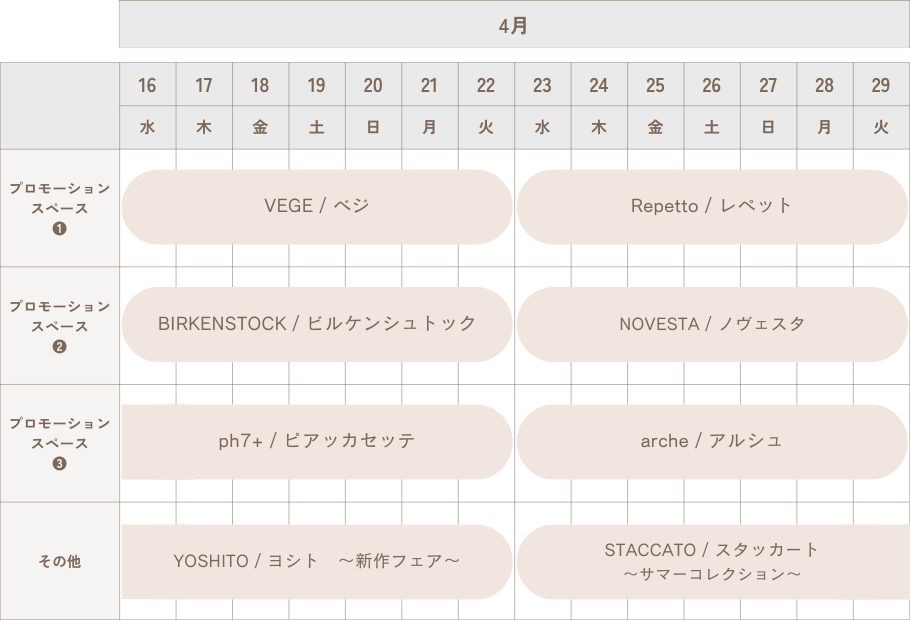Open the BIRKENSTOCK / ビルケンシュトック event
Image resolution: width=910 pixels, height=620 pixels.
click(x=317, y=325)
